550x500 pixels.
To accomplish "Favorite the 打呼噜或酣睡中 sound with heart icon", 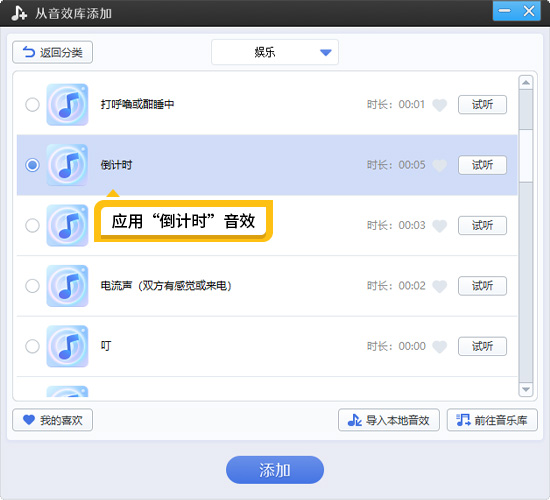I will click(x=440, y=105).
